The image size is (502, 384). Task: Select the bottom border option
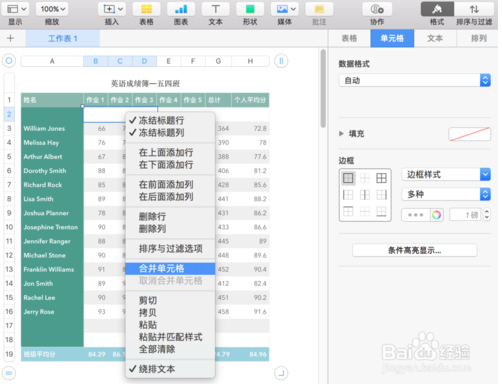click(x=381, y=211)
